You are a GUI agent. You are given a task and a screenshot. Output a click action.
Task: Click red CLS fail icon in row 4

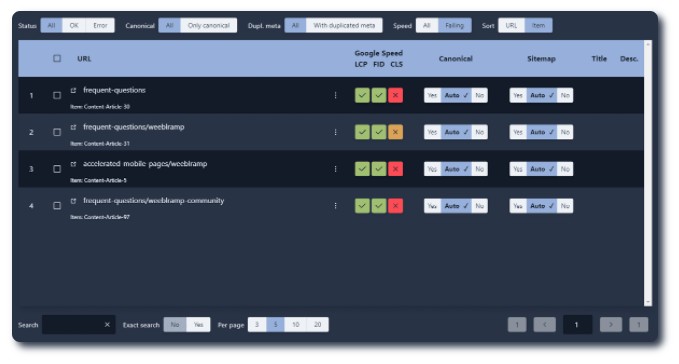pos(395,206)
